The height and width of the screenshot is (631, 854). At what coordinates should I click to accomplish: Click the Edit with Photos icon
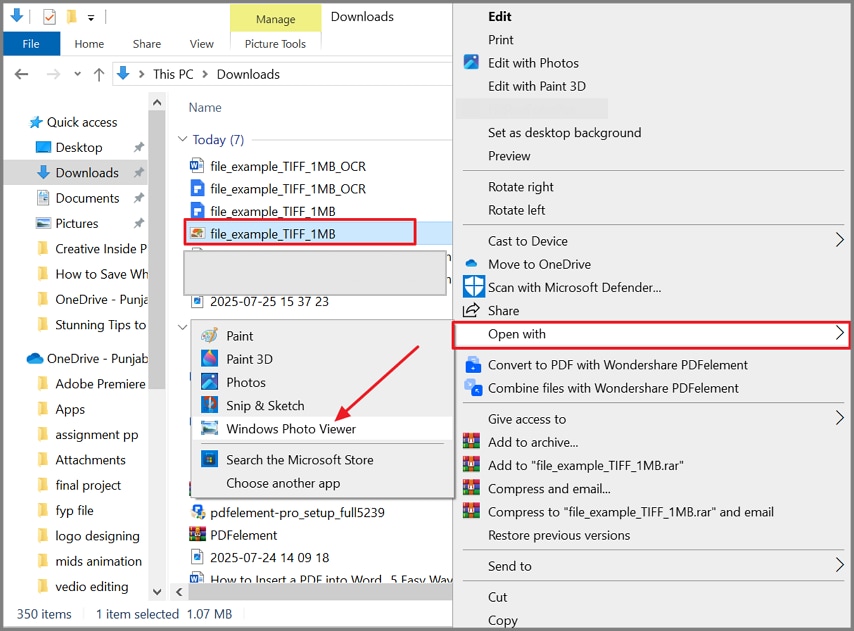(471, 62)
